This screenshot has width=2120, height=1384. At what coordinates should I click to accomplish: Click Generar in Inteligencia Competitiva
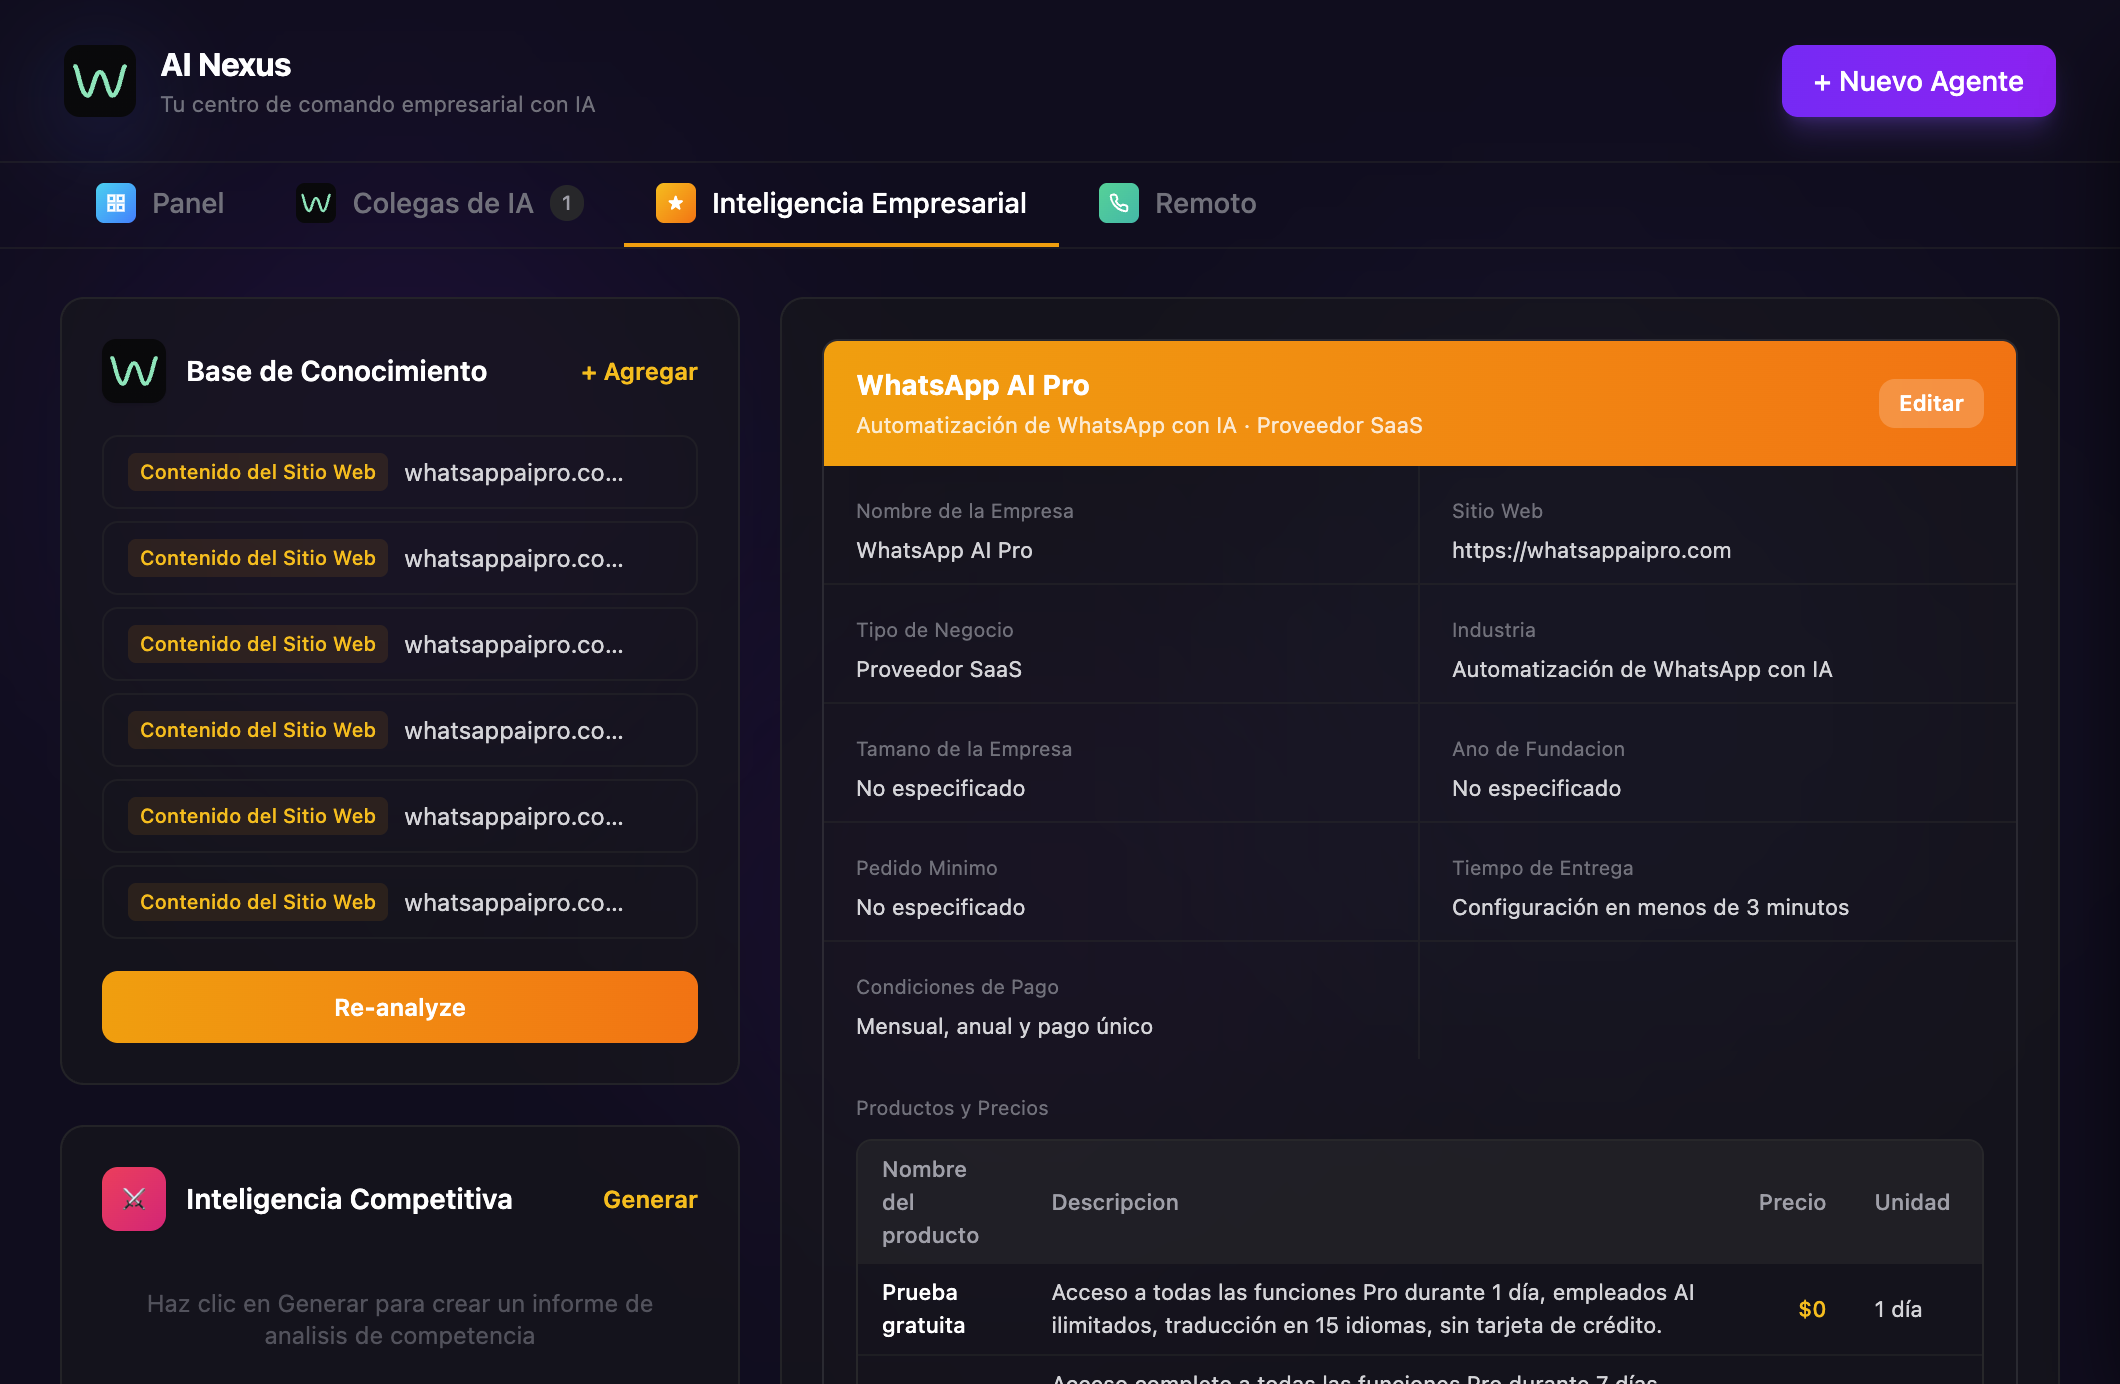[x=650, y=1199]
